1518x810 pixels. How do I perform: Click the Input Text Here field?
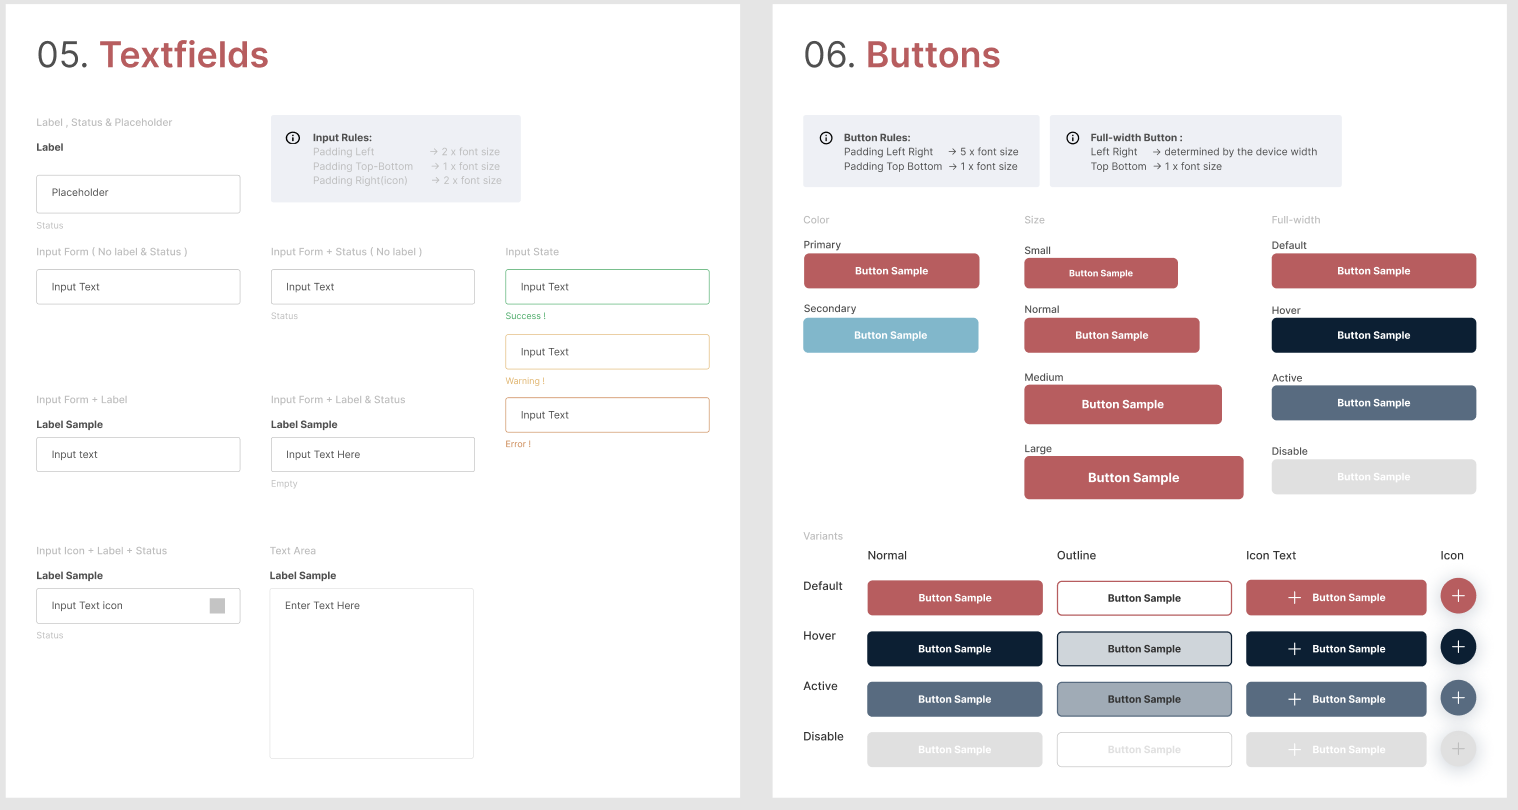(372, 455)
